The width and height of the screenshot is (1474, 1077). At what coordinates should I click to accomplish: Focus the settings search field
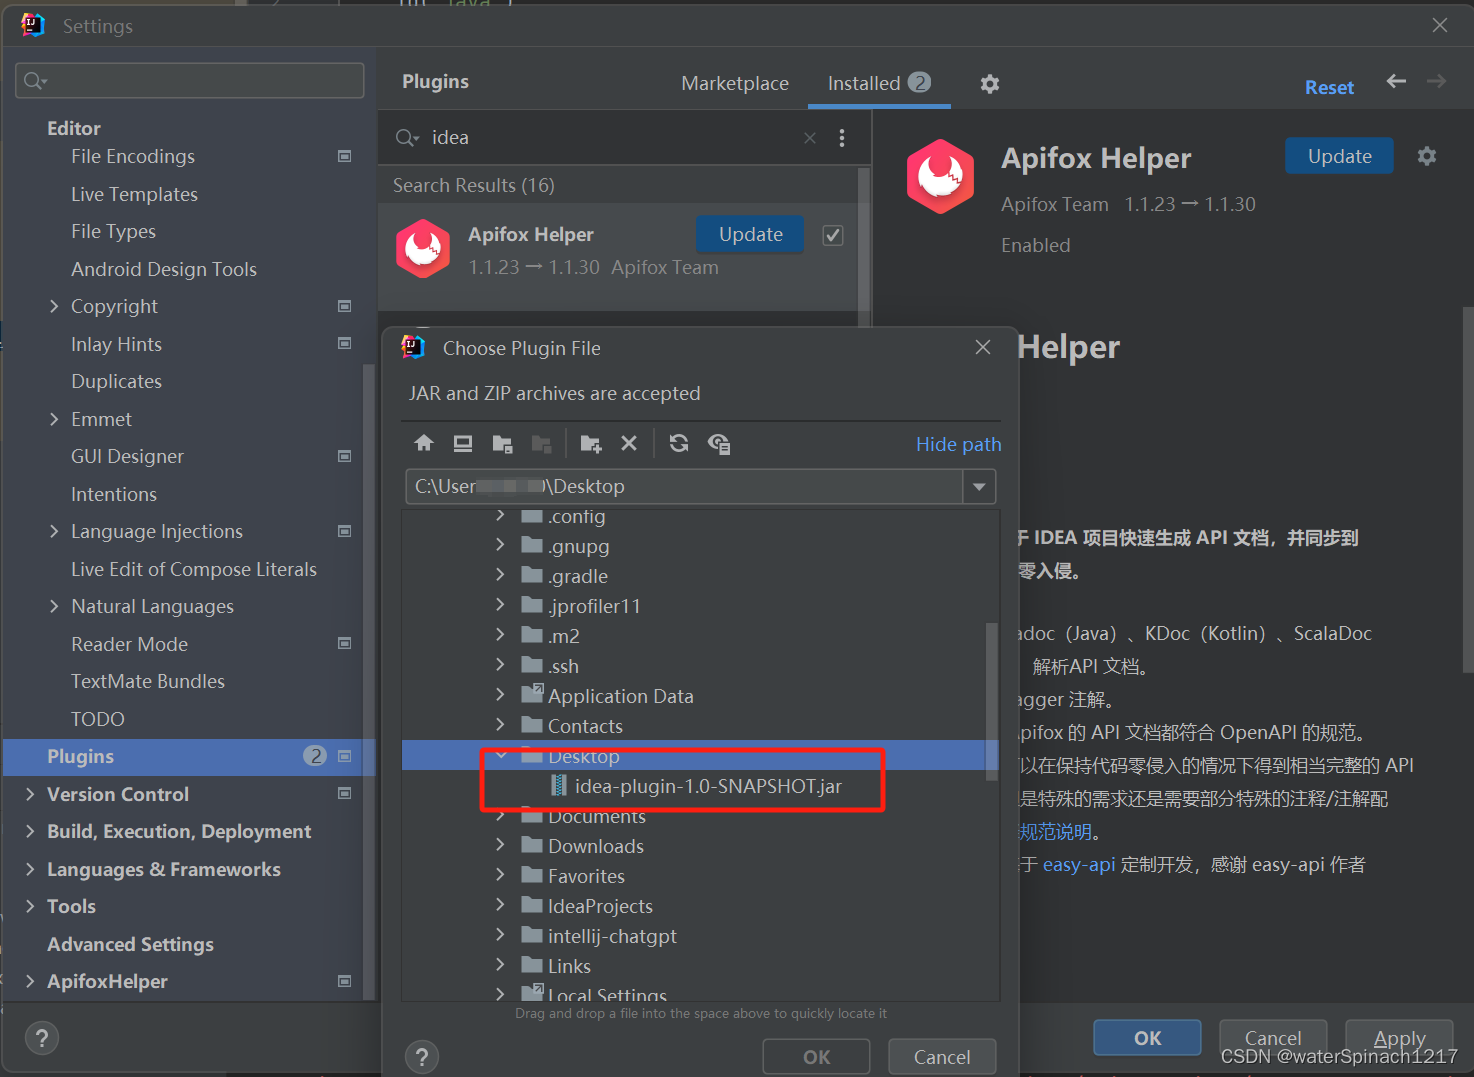pos(190,81)
